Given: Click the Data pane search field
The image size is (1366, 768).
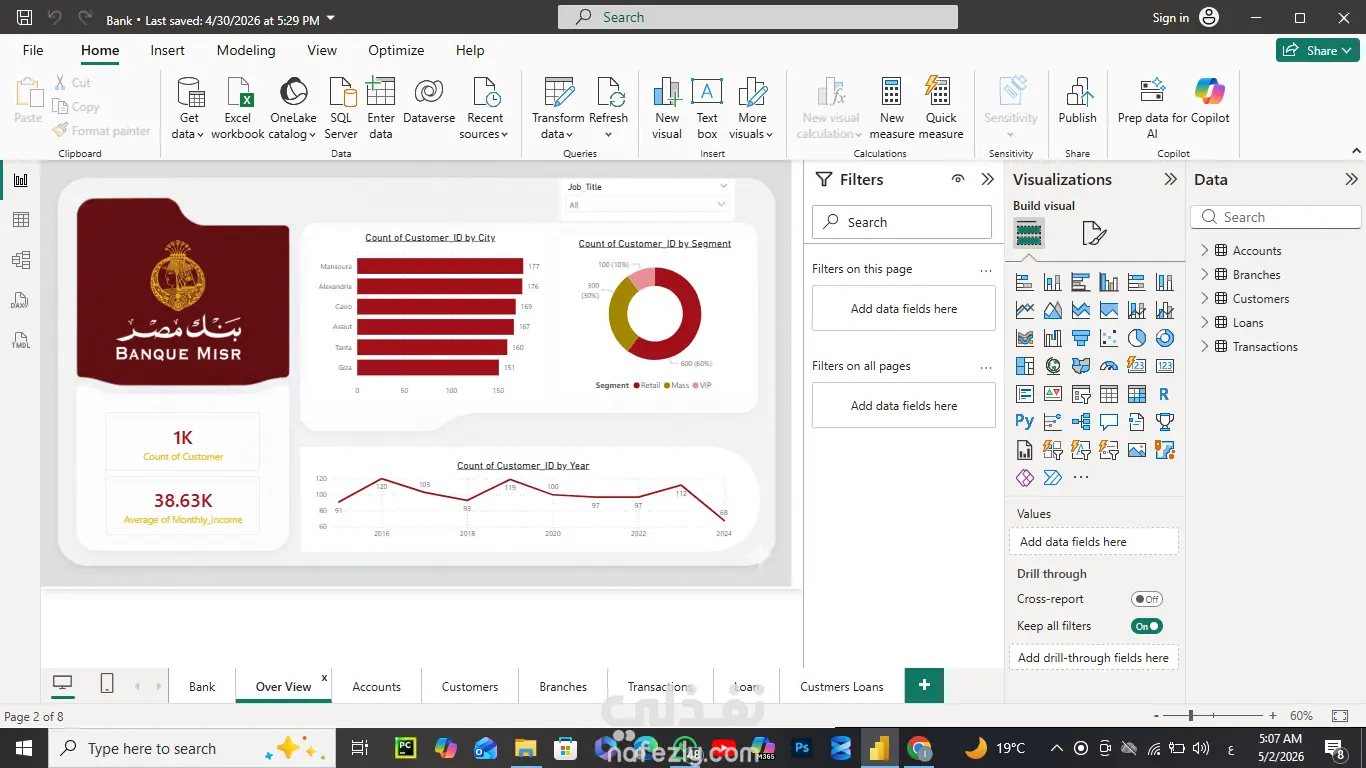Looking at the screenshot, I should pyautogui.click(x=1276, y=217).
